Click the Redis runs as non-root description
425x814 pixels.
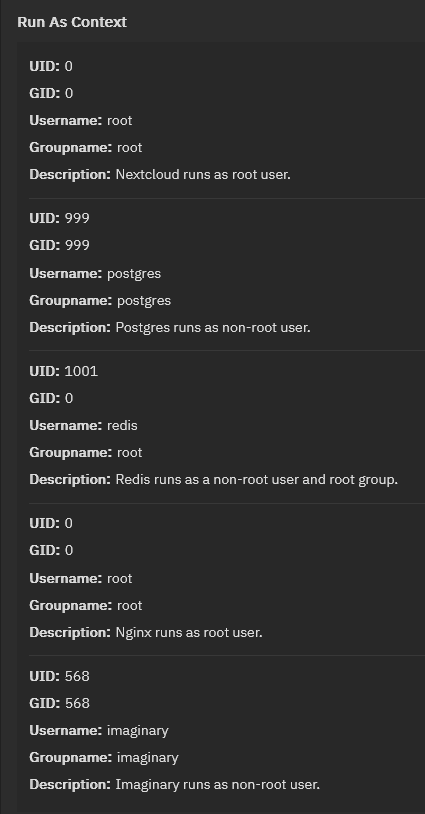(256, 479)
